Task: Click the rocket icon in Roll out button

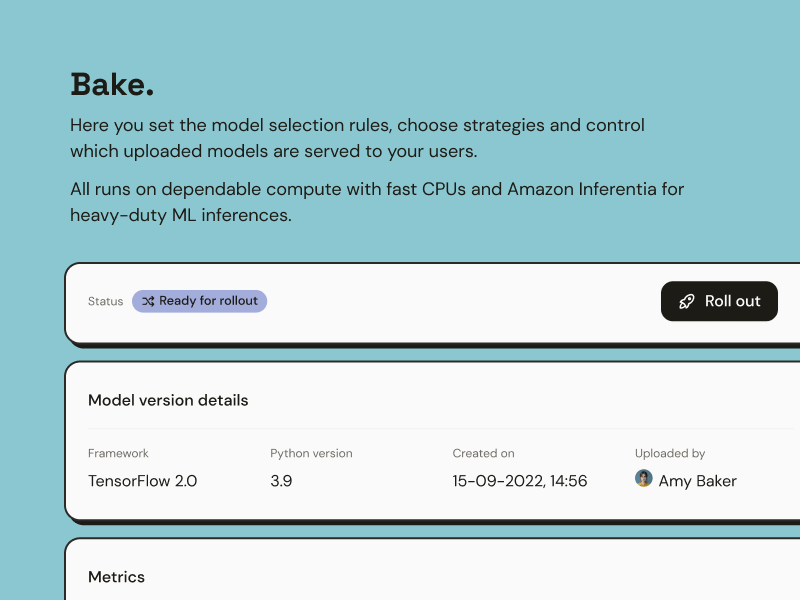Action: pos(687,302)
